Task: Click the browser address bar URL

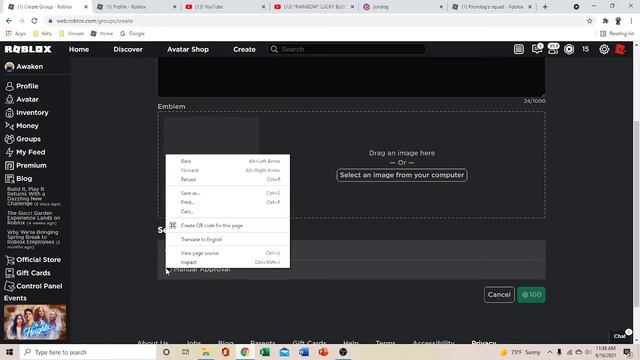Action: coord(95,21)
